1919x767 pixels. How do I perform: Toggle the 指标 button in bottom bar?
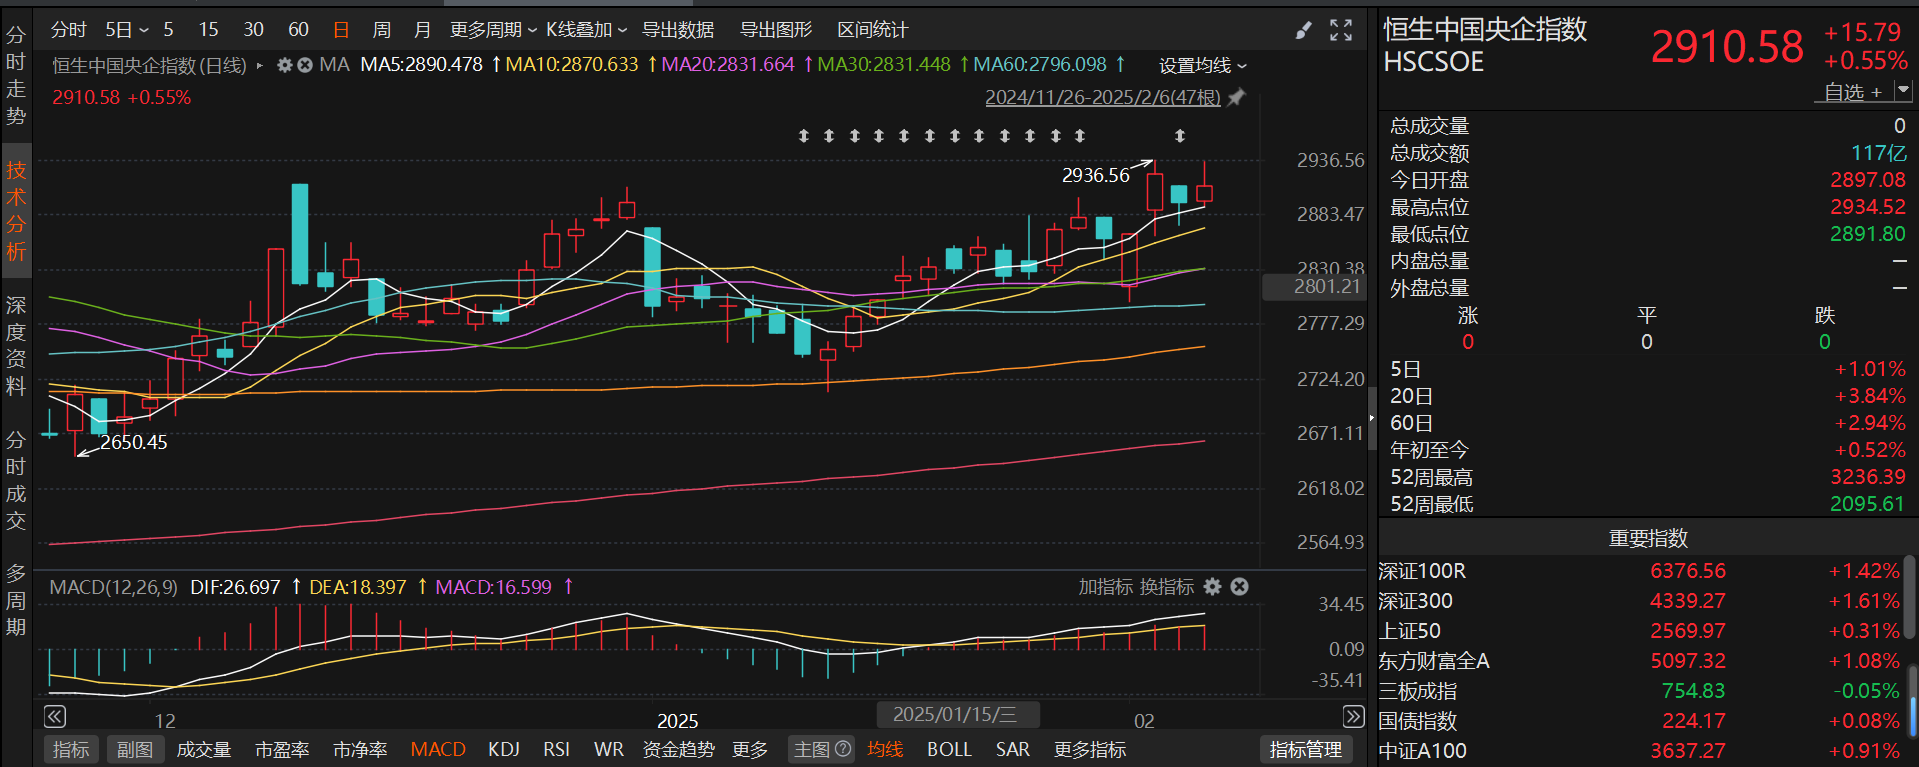pyautogui.click(x=71, y=750)
